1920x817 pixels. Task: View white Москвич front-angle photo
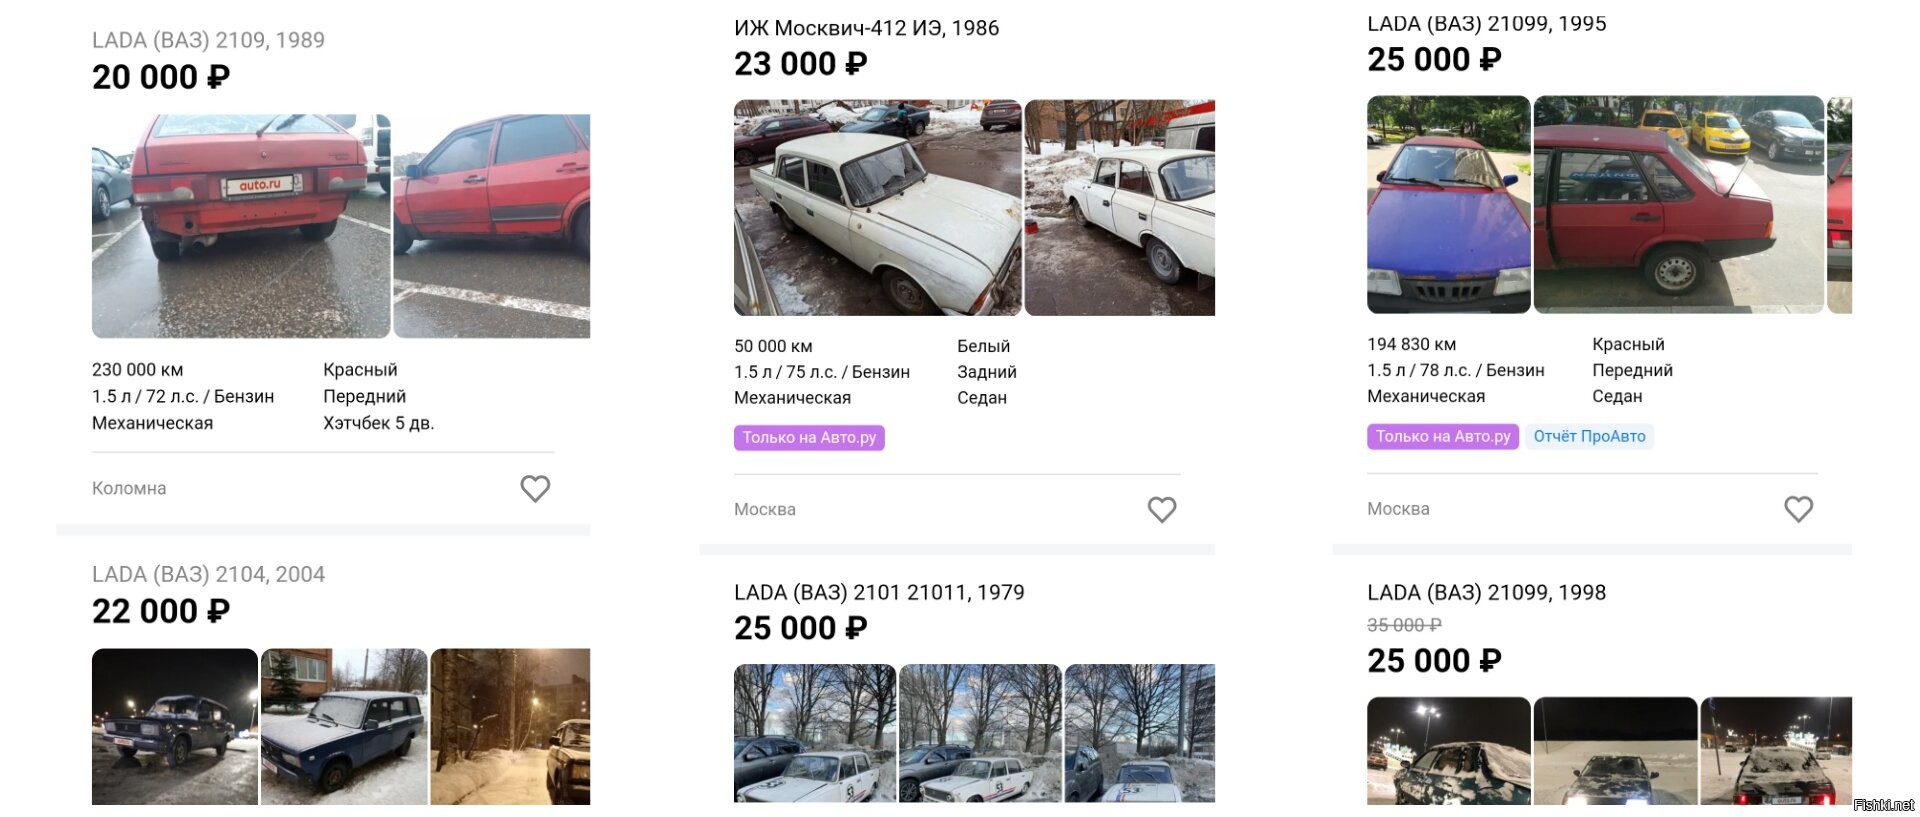coord(877,208)
